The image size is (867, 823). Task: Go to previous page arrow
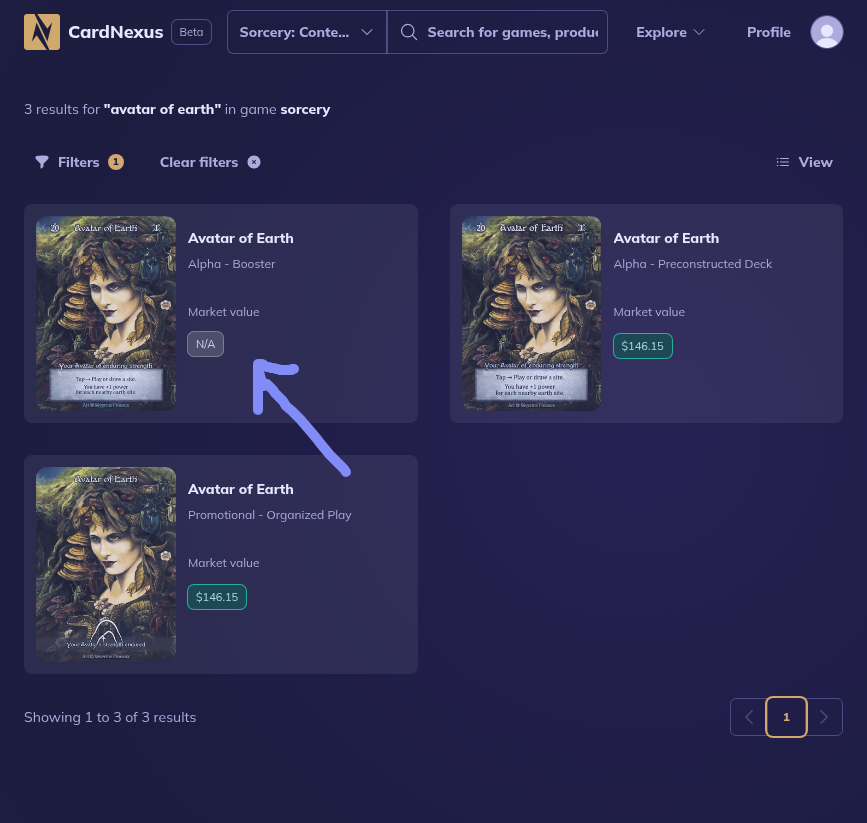[749, 717]
